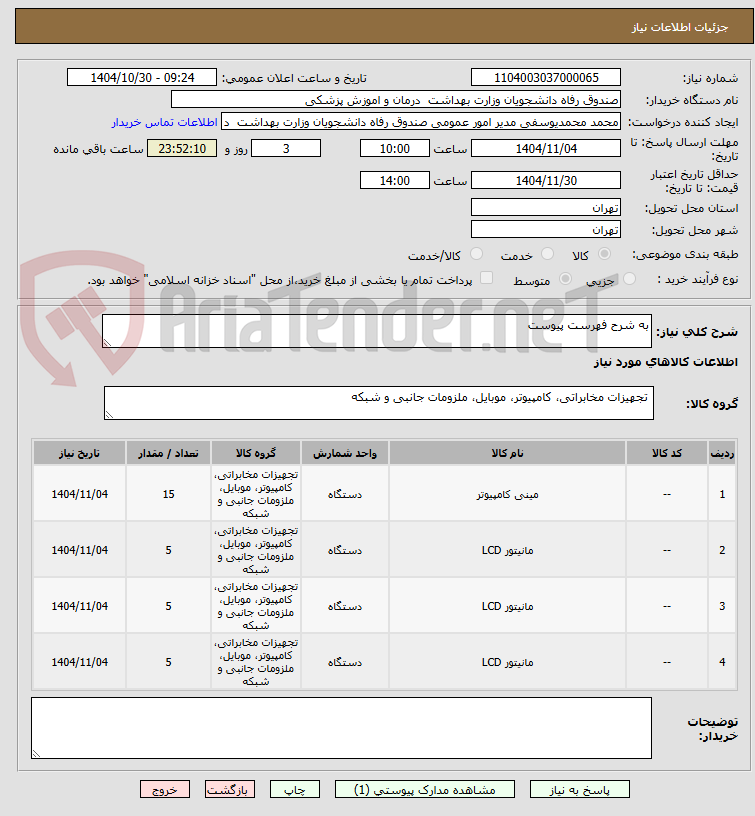755x816 pixels.
Task: Click the product group cell in row 3
Action: tap(256, 605)
